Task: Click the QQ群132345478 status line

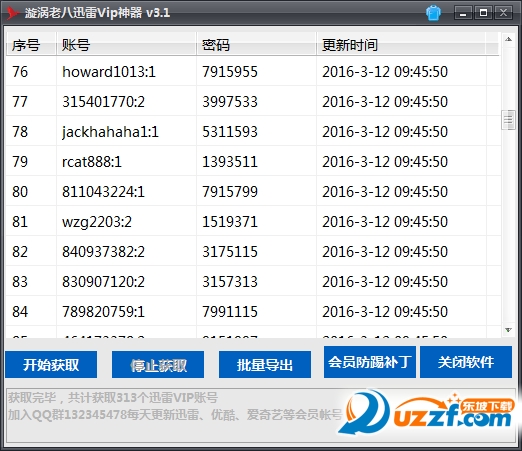Action: tap(175, 415)
